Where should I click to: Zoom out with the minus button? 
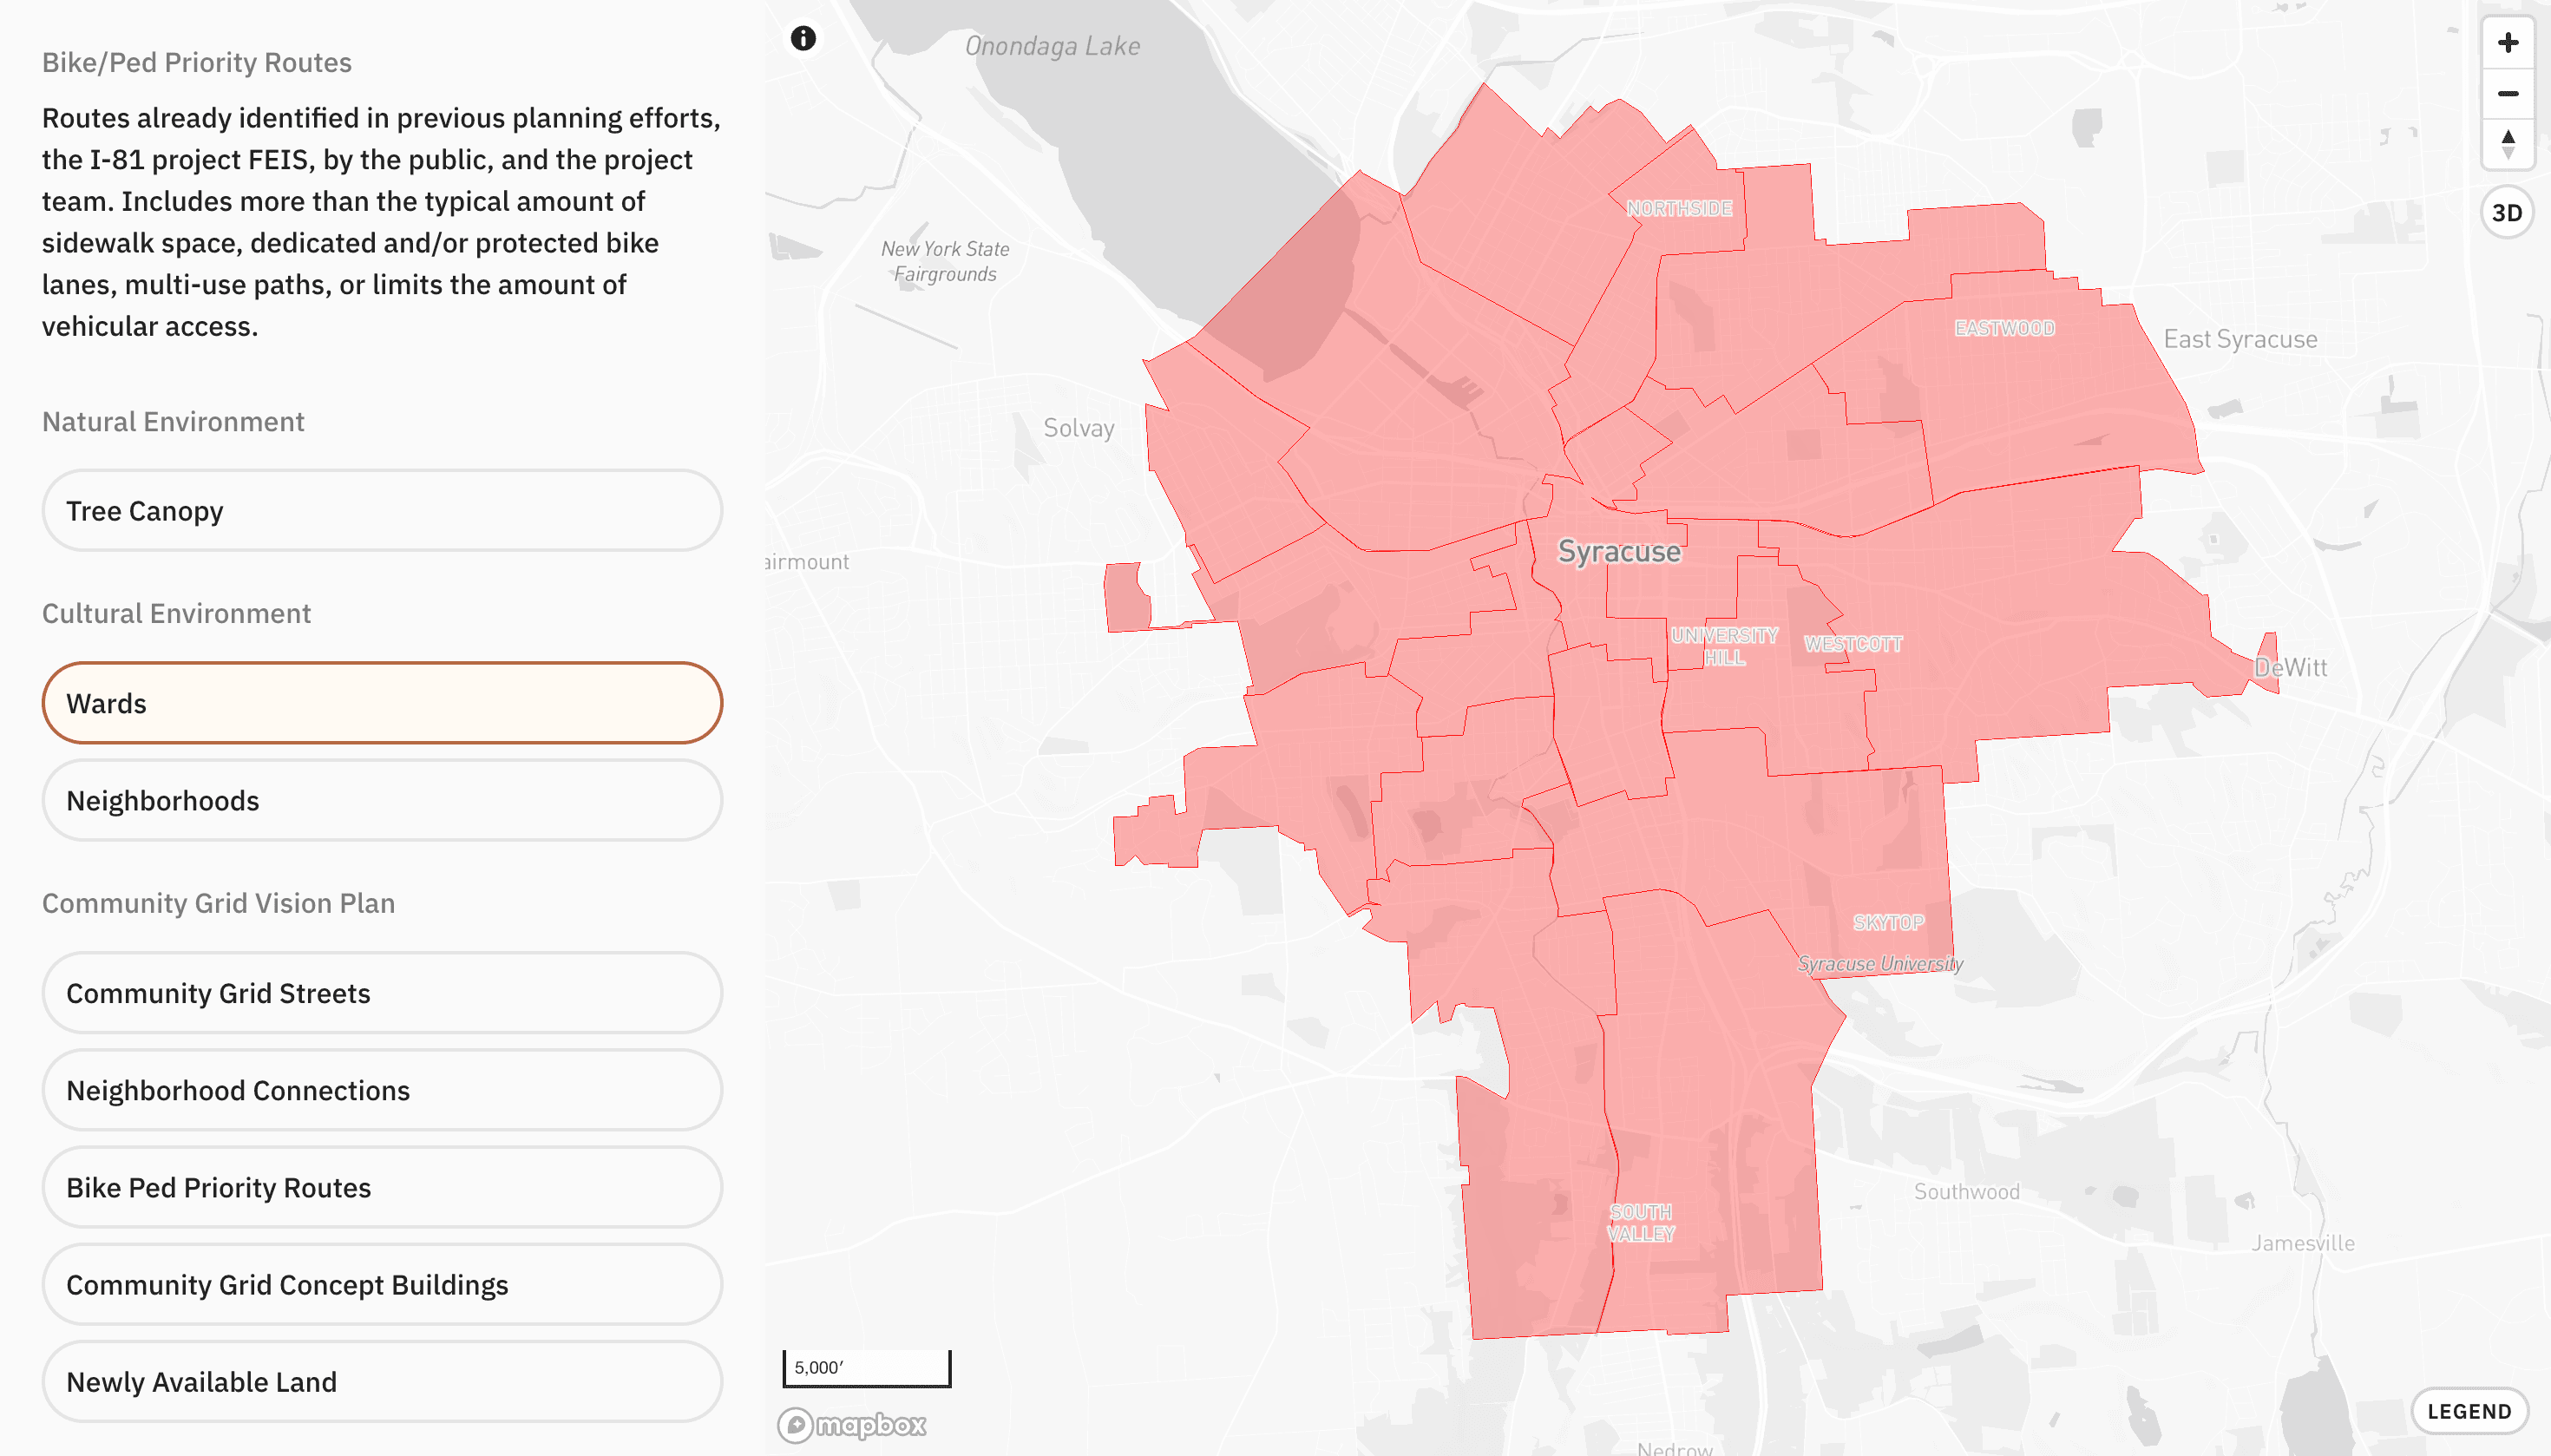(x=2507, y=94)
